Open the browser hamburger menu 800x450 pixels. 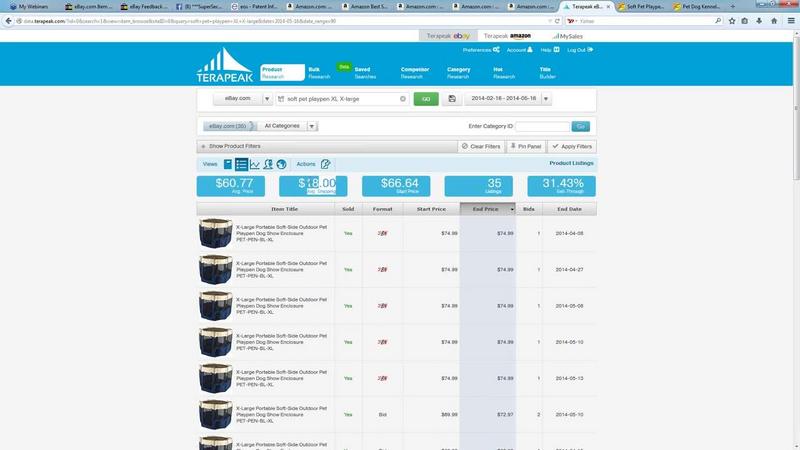[x=791, y=21]
